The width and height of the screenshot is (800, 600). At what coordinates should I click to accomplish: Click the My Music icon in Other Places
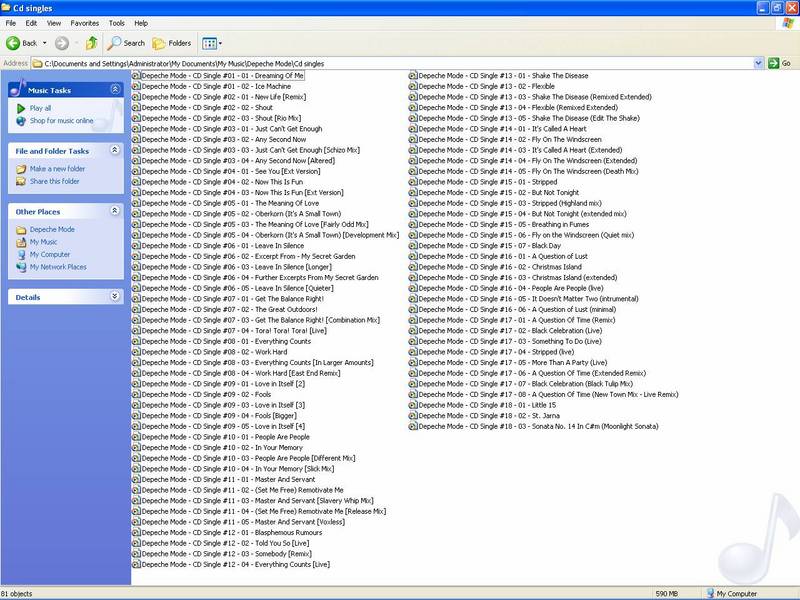tap(21, 242)
